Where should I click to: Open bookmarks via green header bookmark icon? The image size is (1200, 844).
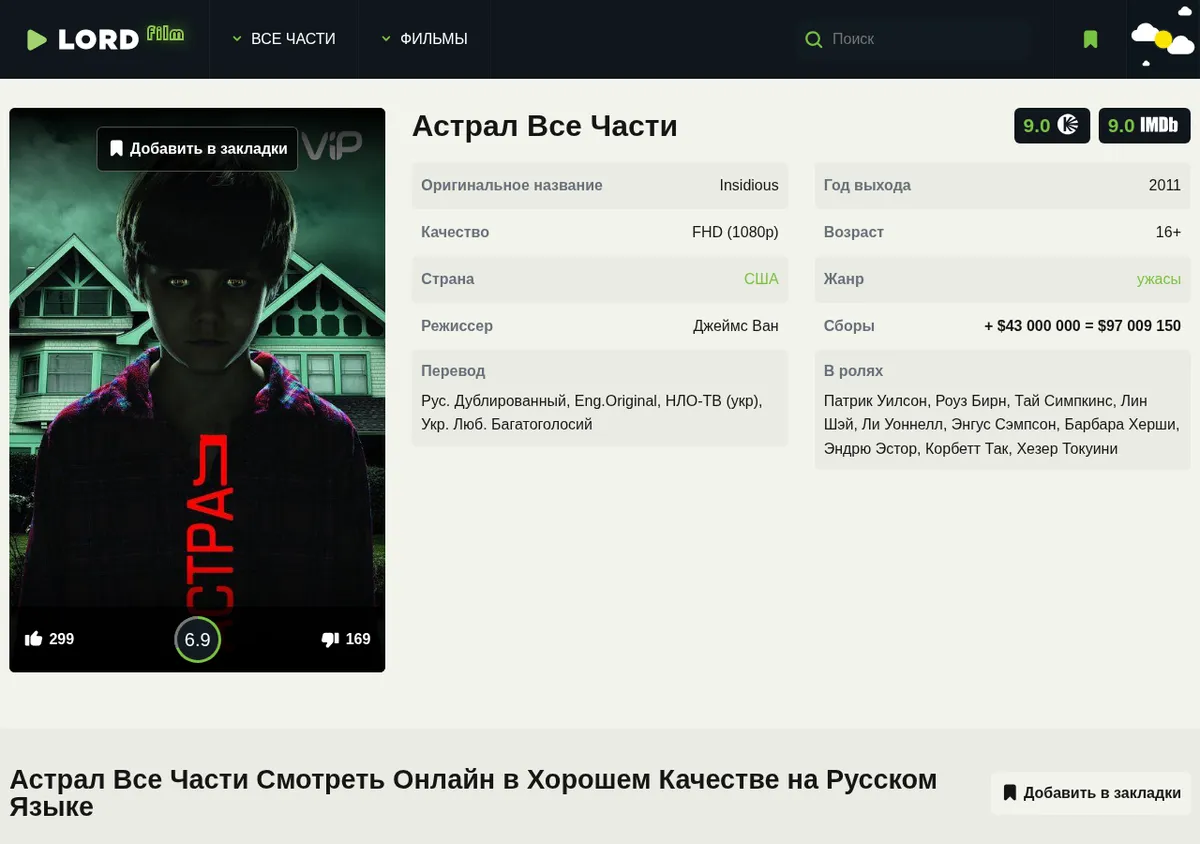pyautogui.click(x=1090, y=39)
